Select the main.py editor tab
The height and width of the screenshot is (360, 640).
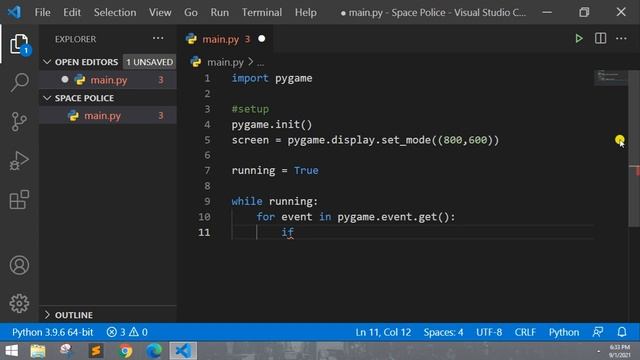(225, 39)
